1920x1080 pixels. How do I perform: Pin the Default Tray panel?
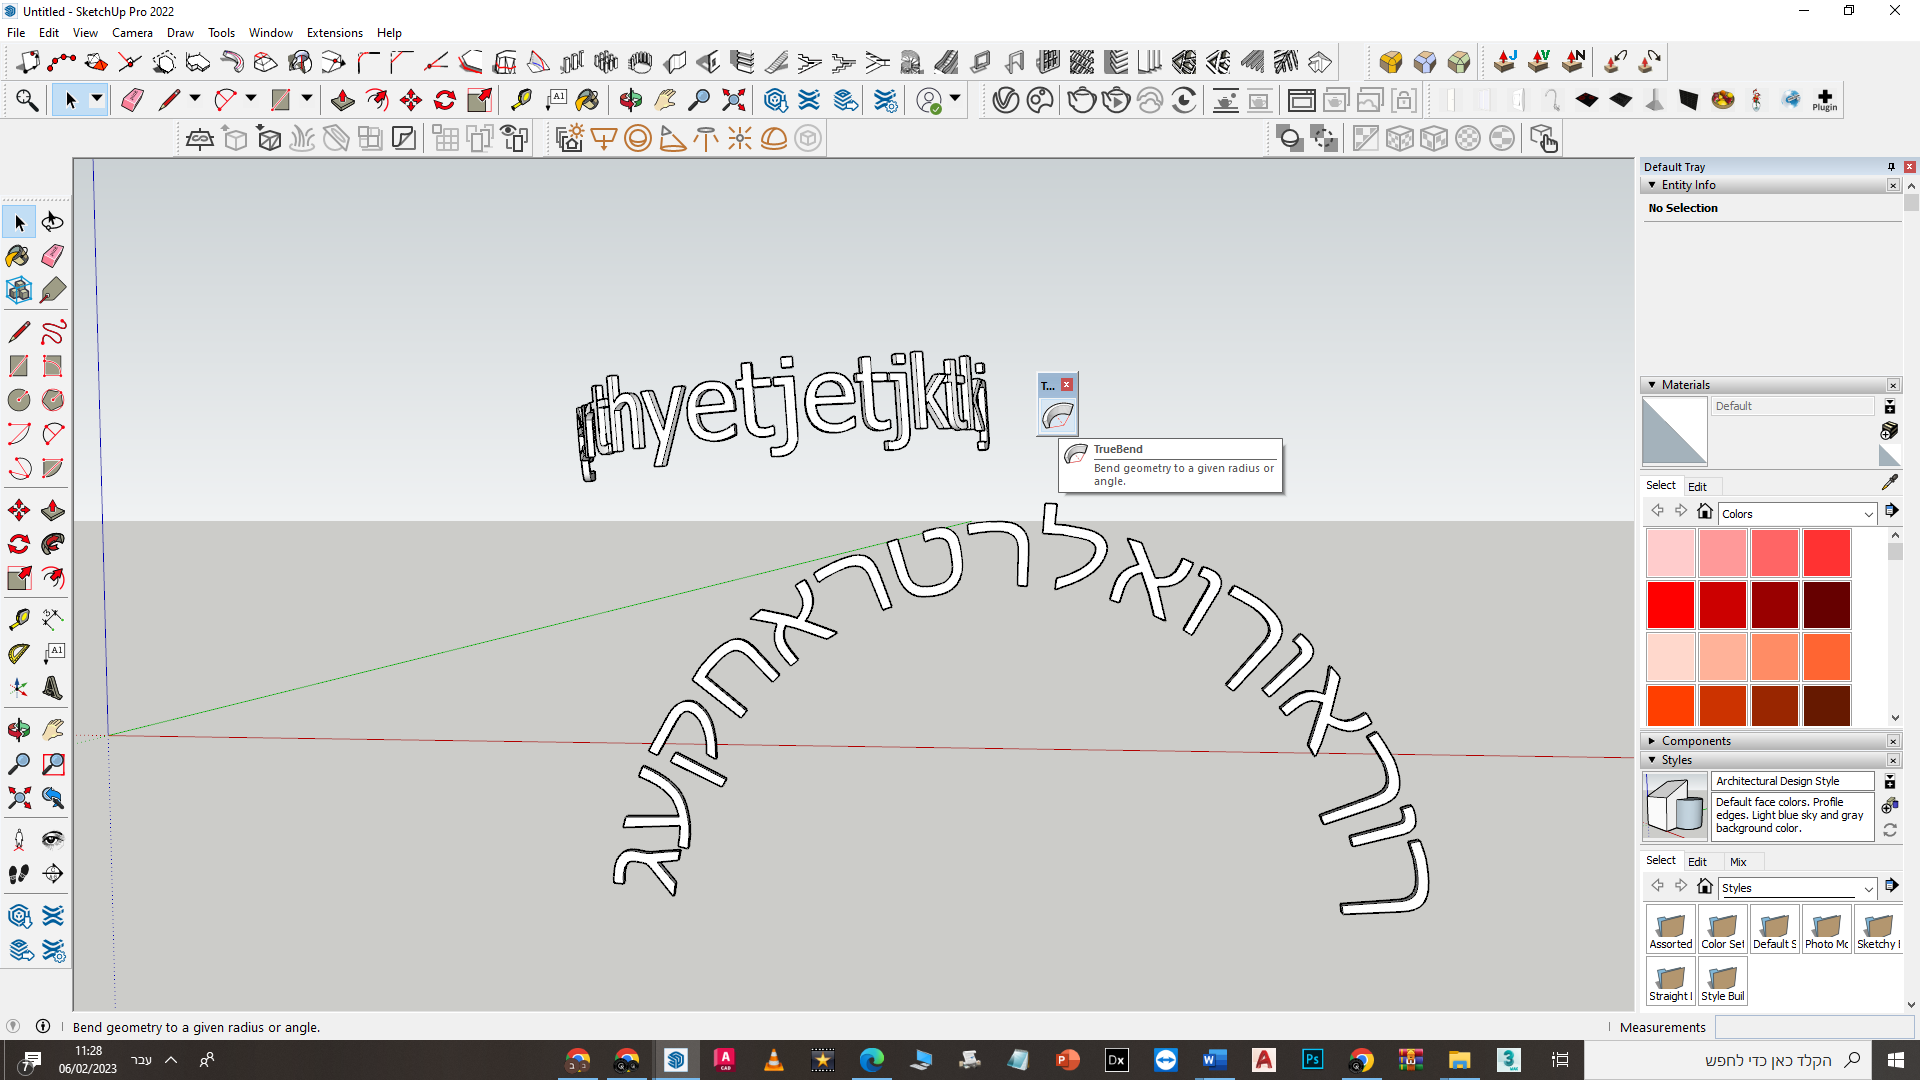1890,167
